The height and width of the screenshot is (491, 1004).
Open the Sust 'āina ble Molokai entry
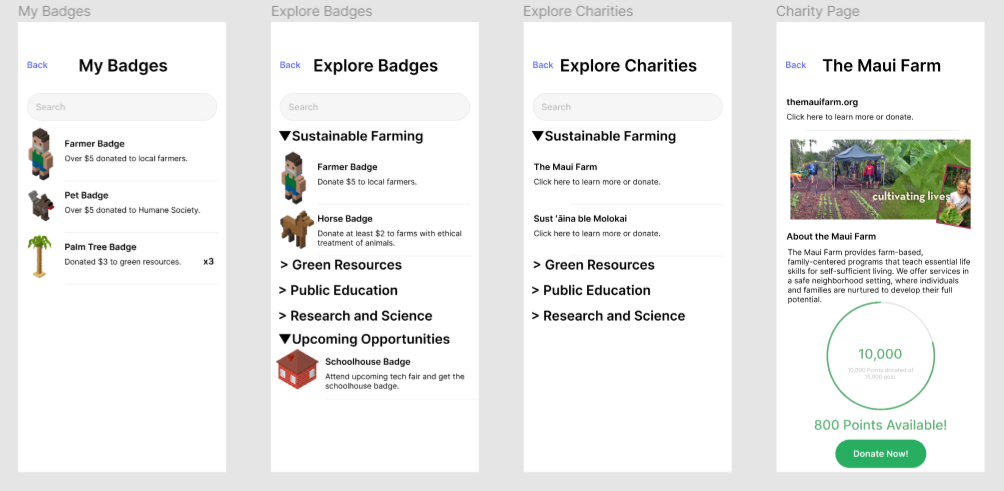point(628,226)
